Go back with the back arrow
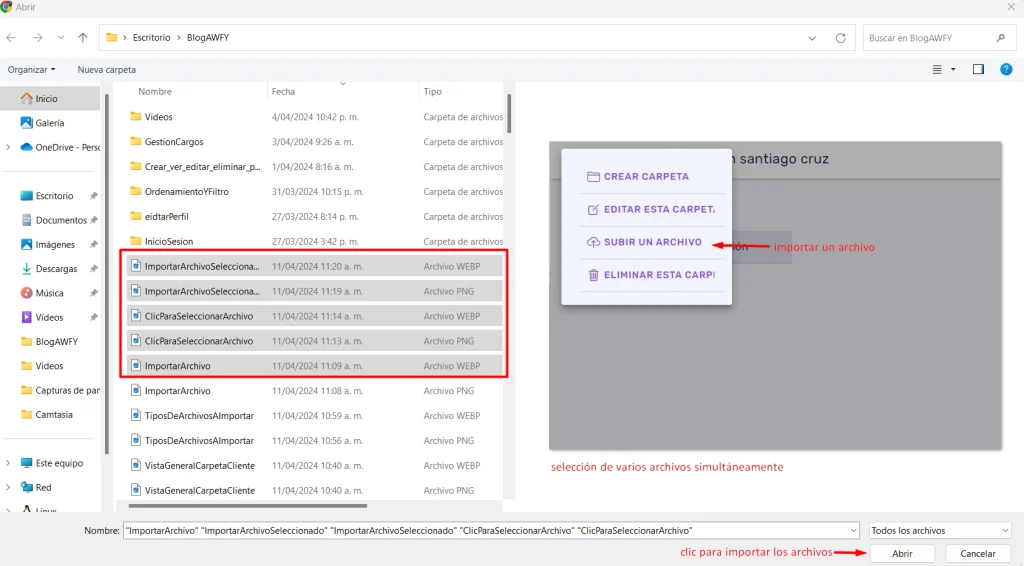Viewport: 1024px width, 566px height. [11, 38]
